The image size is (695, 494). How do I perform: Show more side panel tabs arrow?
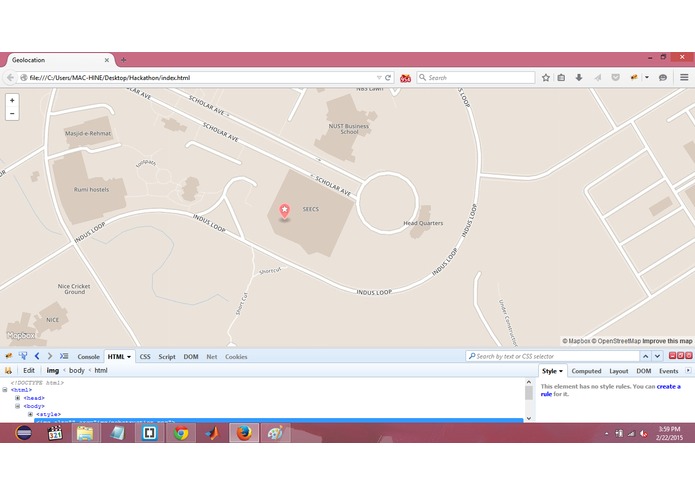pyautogui.click(x=688, y=371)
